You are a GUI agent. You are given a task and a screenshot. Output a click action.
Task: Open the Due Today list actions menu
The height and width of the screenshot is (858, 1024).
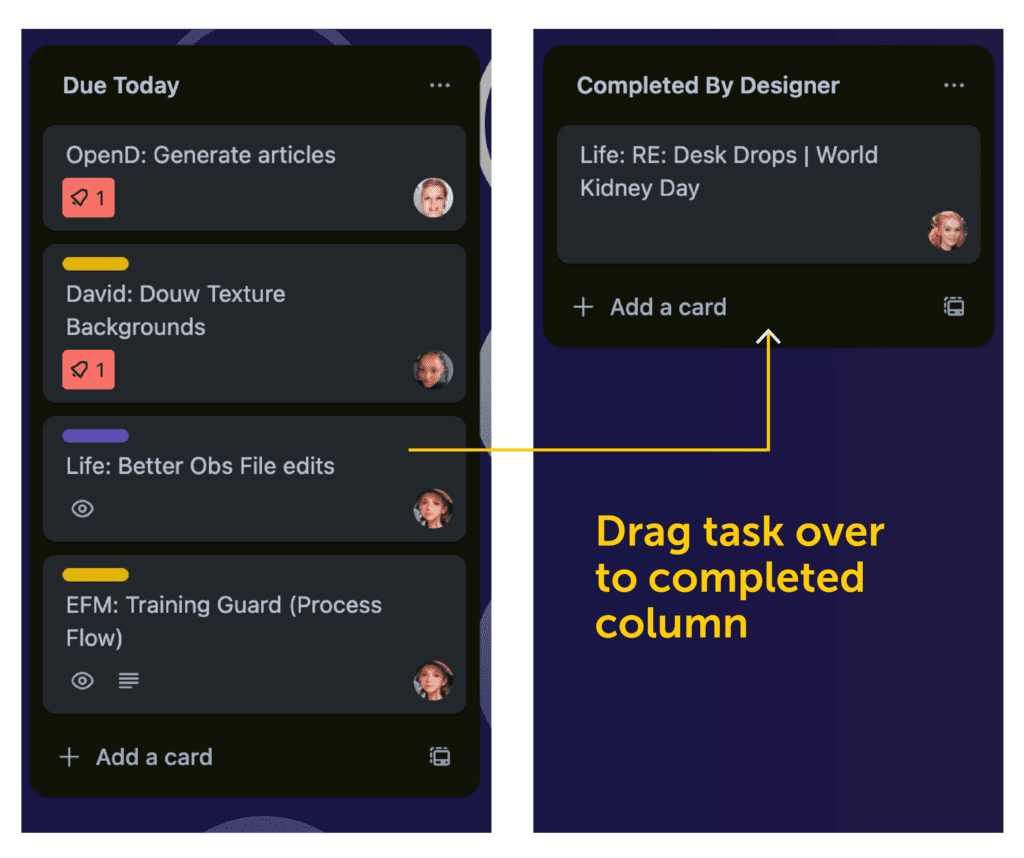(439, 86)
